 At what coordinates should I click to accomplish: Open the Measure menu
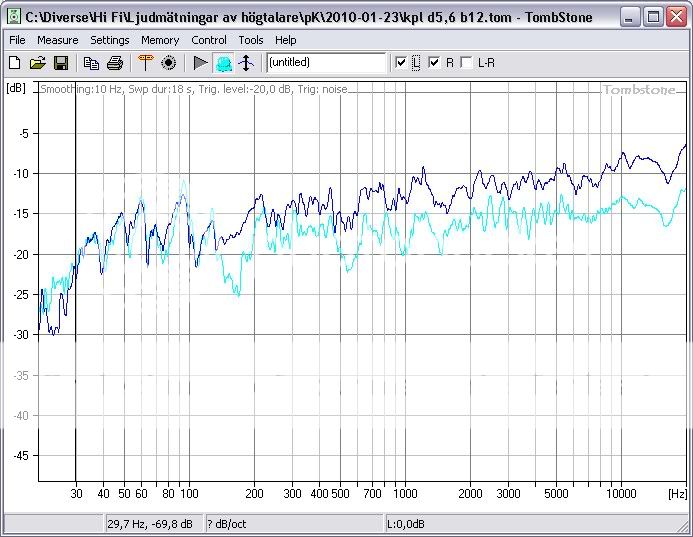tap(57, 40)
